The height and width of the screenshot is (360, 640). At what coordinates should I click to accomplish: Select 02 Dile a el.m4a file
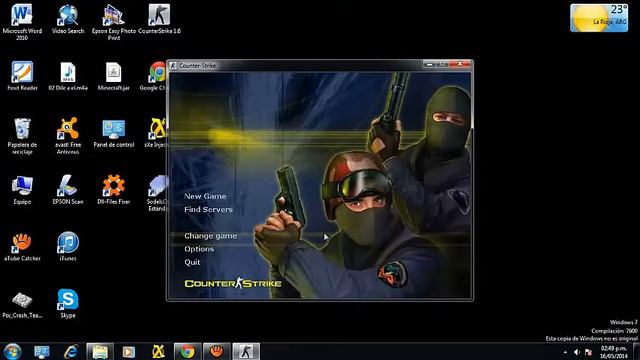pyautogui.click(x=68, y=76)
